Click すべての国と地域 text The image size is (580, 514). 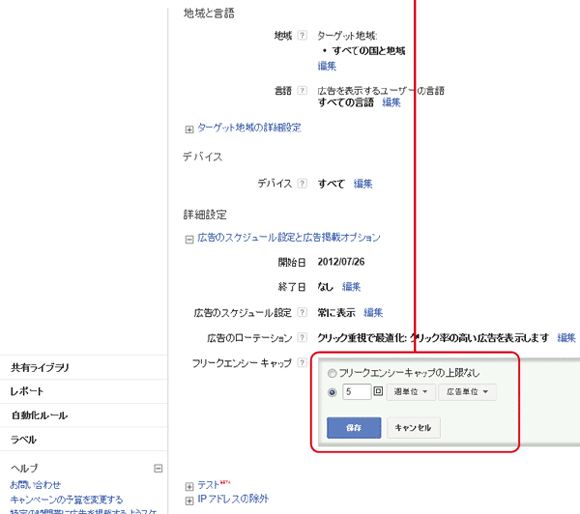pyautogui.click(x=368, y=51)
